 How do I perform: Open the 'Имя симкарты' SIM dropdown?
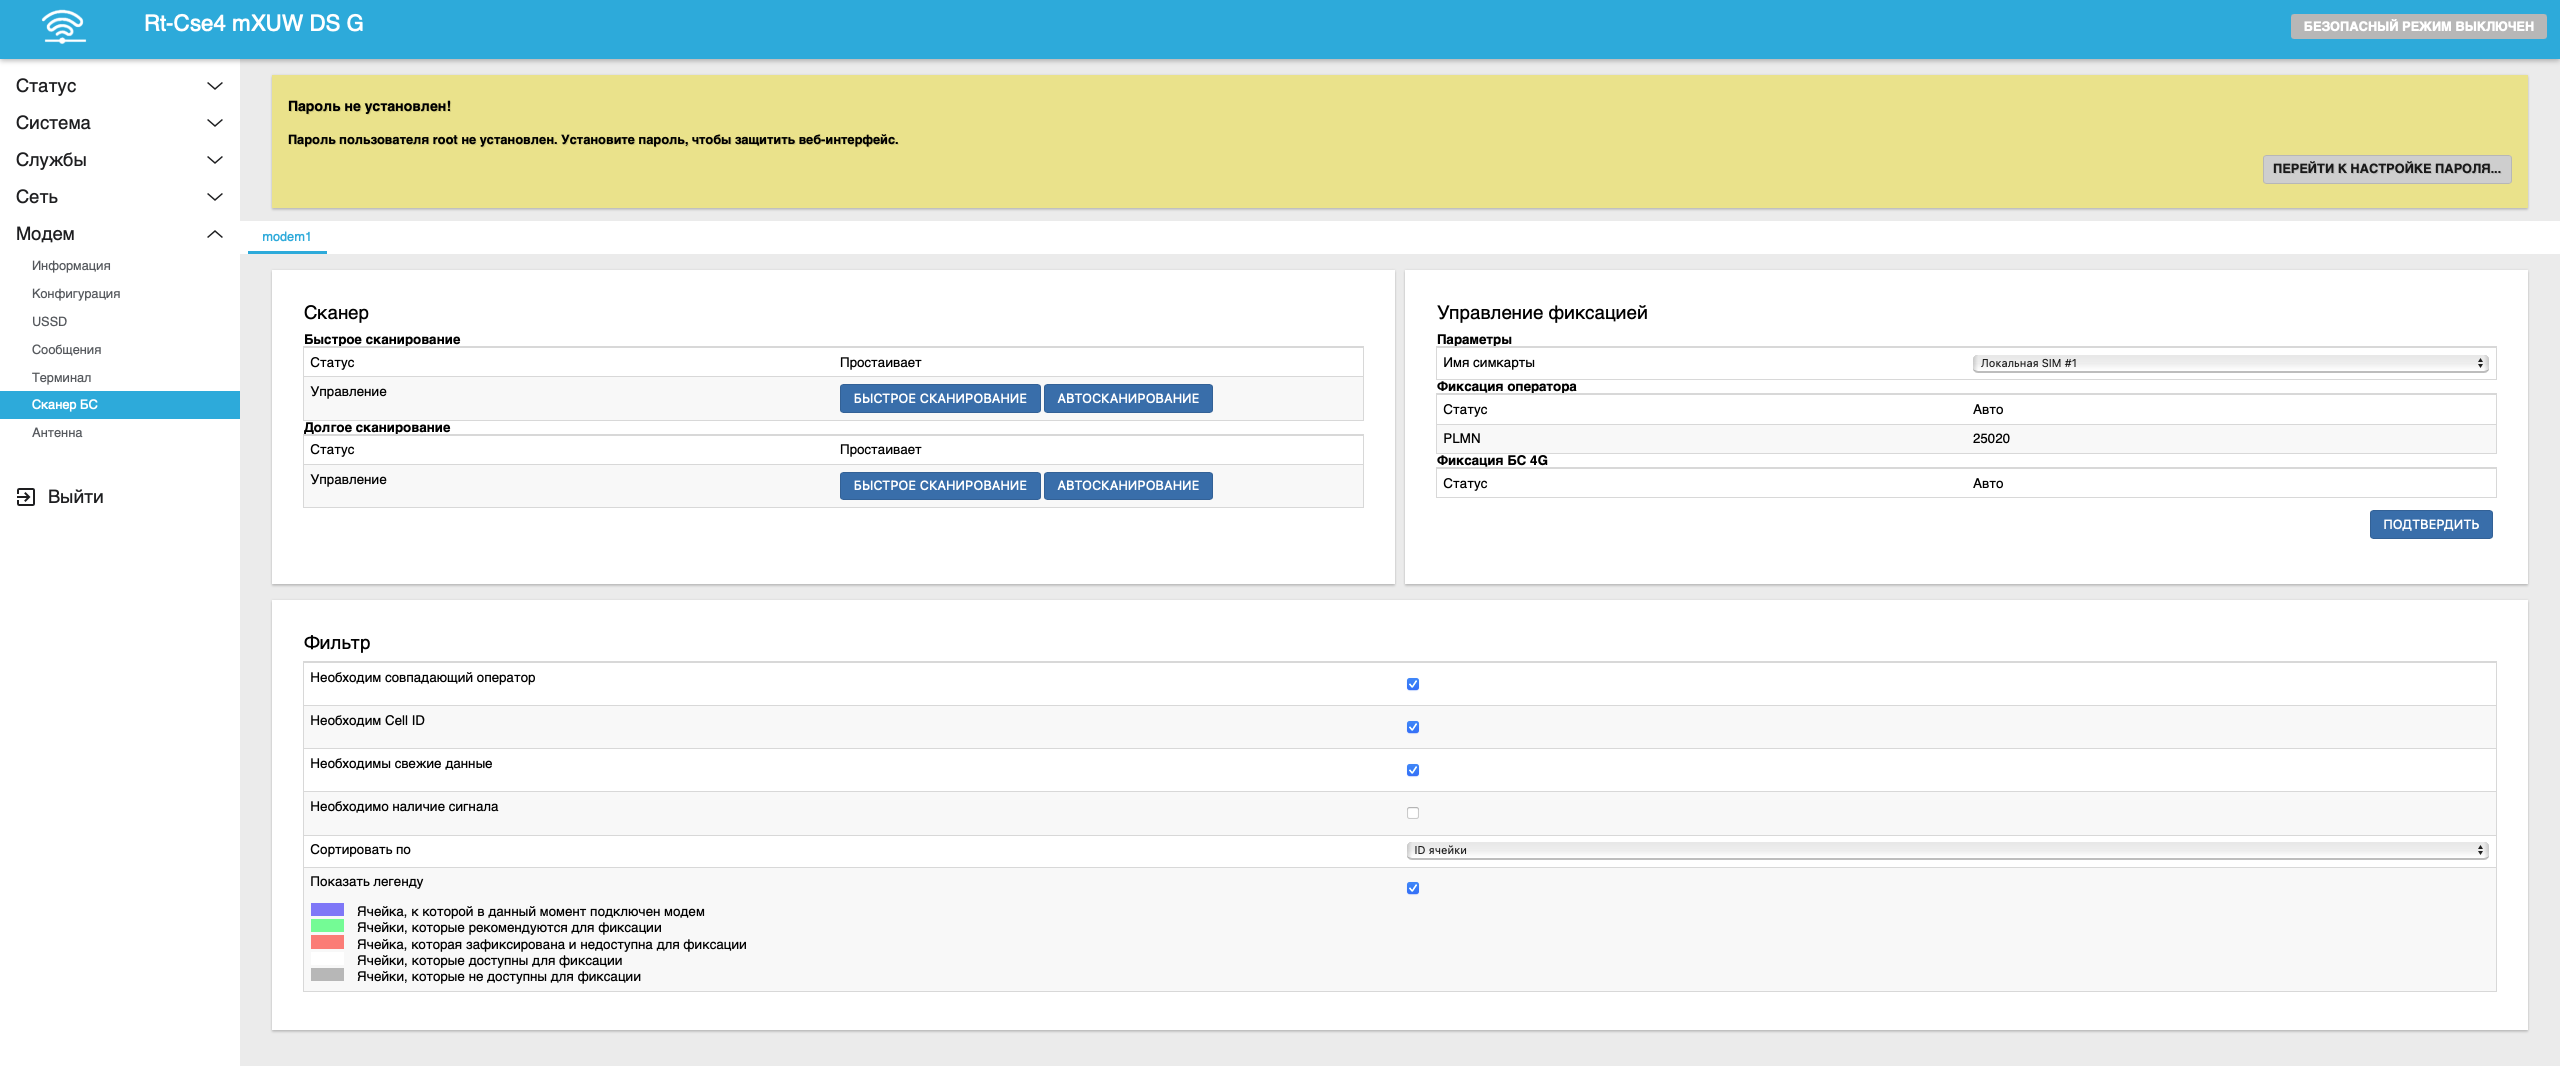click(2229, 363)
